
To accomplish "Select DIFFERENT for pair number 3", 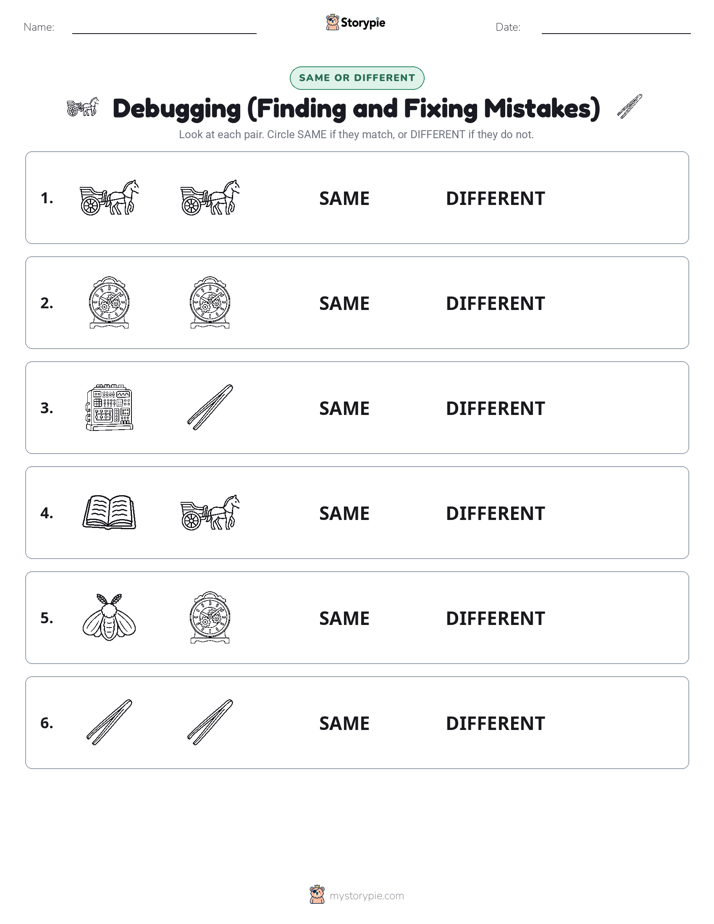I will (x=495, y=408).
